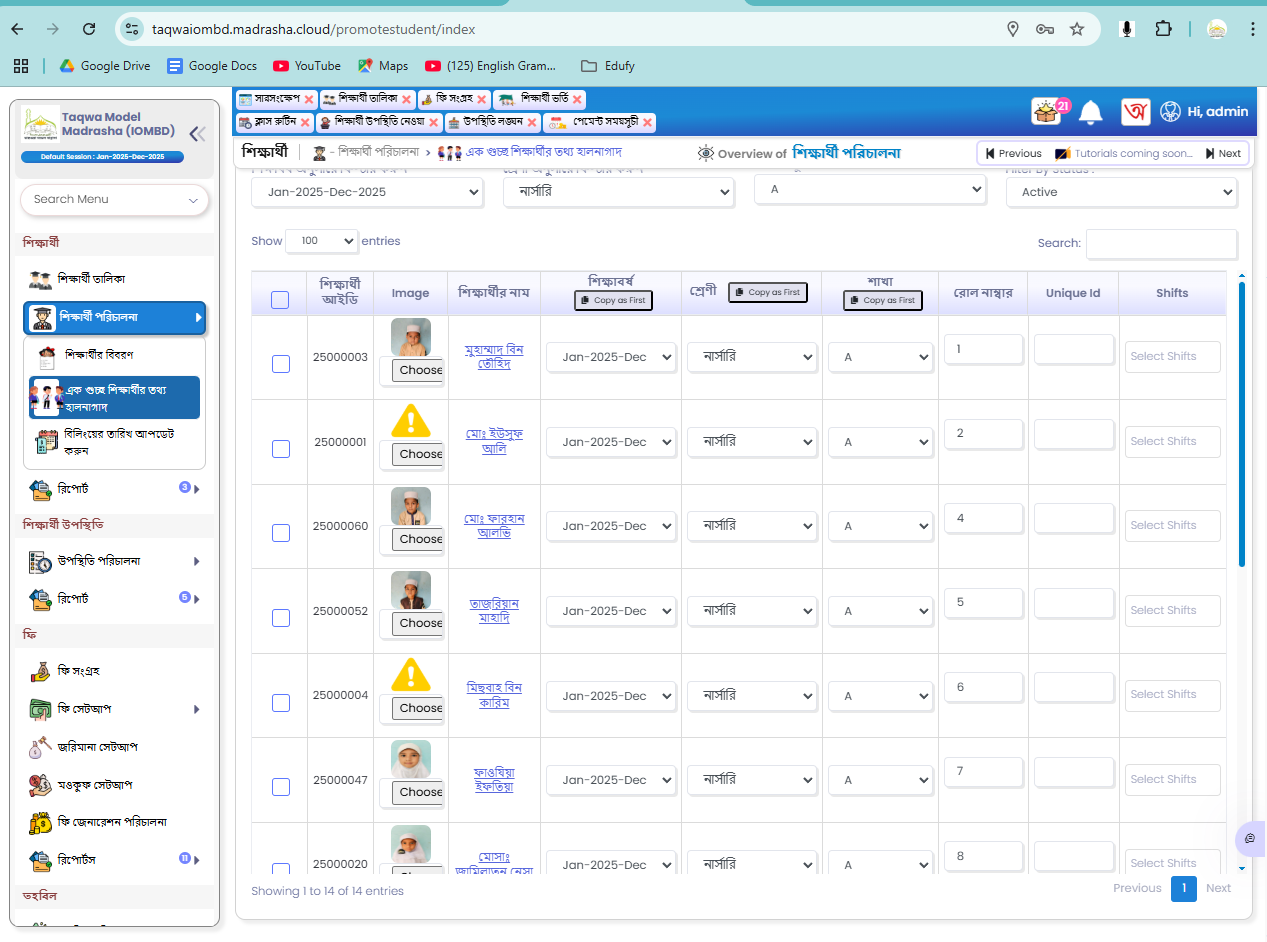Open class dropdown for student 25000003

[752, 357]
